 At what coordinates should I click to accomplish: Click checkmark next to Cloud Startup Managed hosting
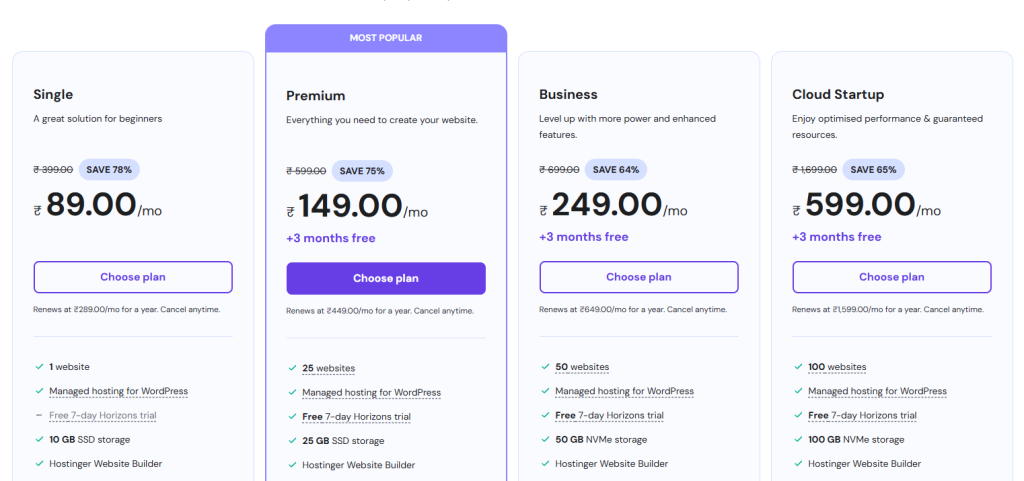coord(798,391)
